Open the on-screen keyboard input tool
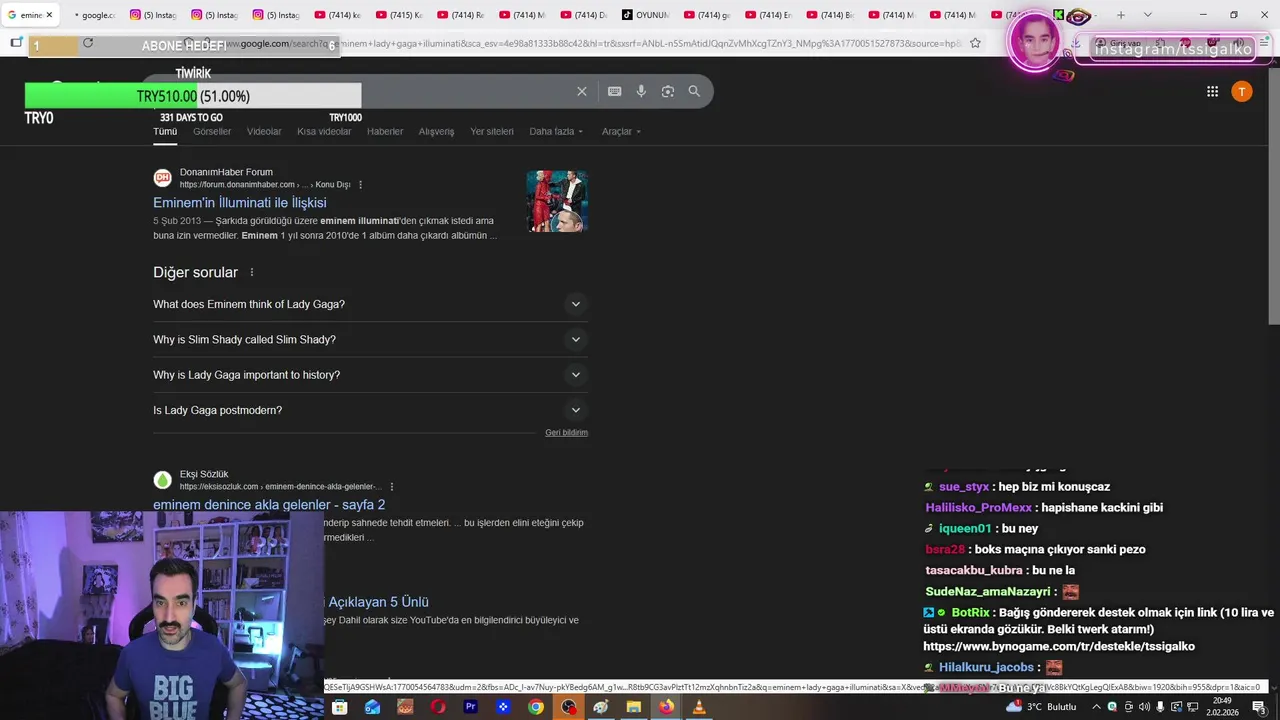The width and height of the screenshot is (1280, 720). click(x=614, y=91)
